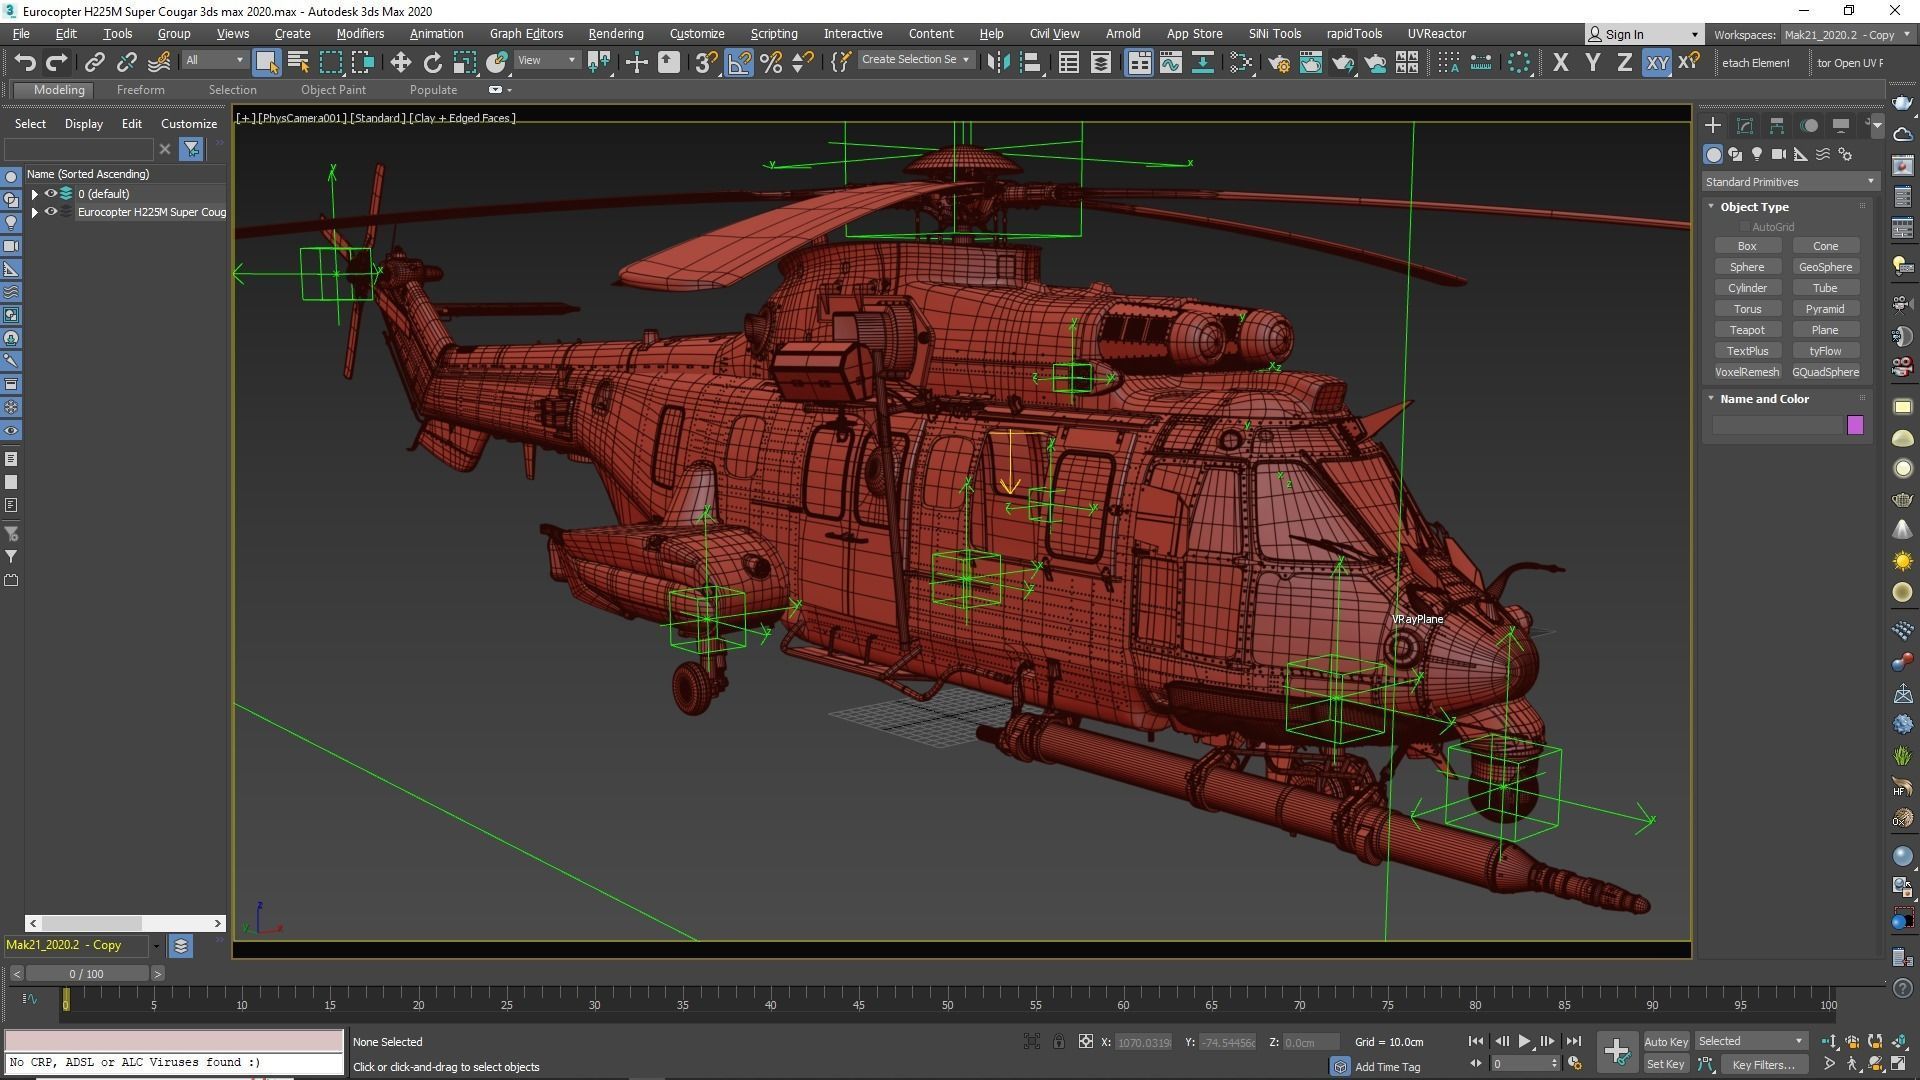Toggle Absolute/Offset transform type-in mode
Image resolution: width=1920 pixels, height=1080 pixels.
(x=1085, y=1042)
